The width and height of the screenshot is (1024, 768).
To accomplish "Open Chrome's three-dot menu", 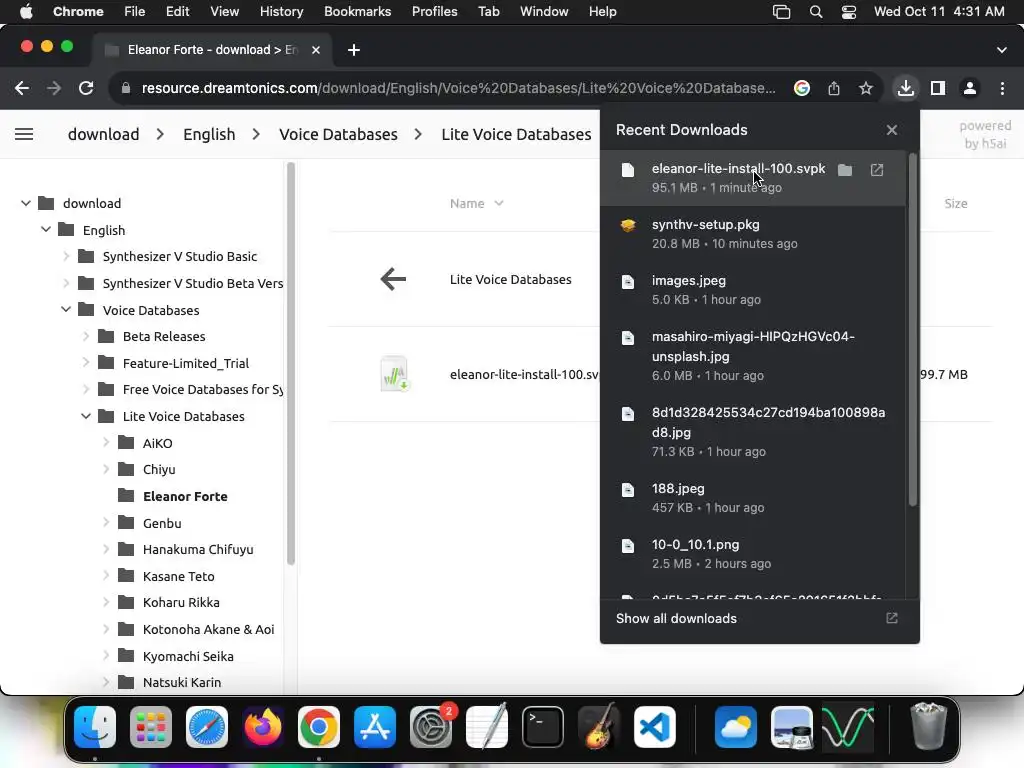I will point(1002,88).
